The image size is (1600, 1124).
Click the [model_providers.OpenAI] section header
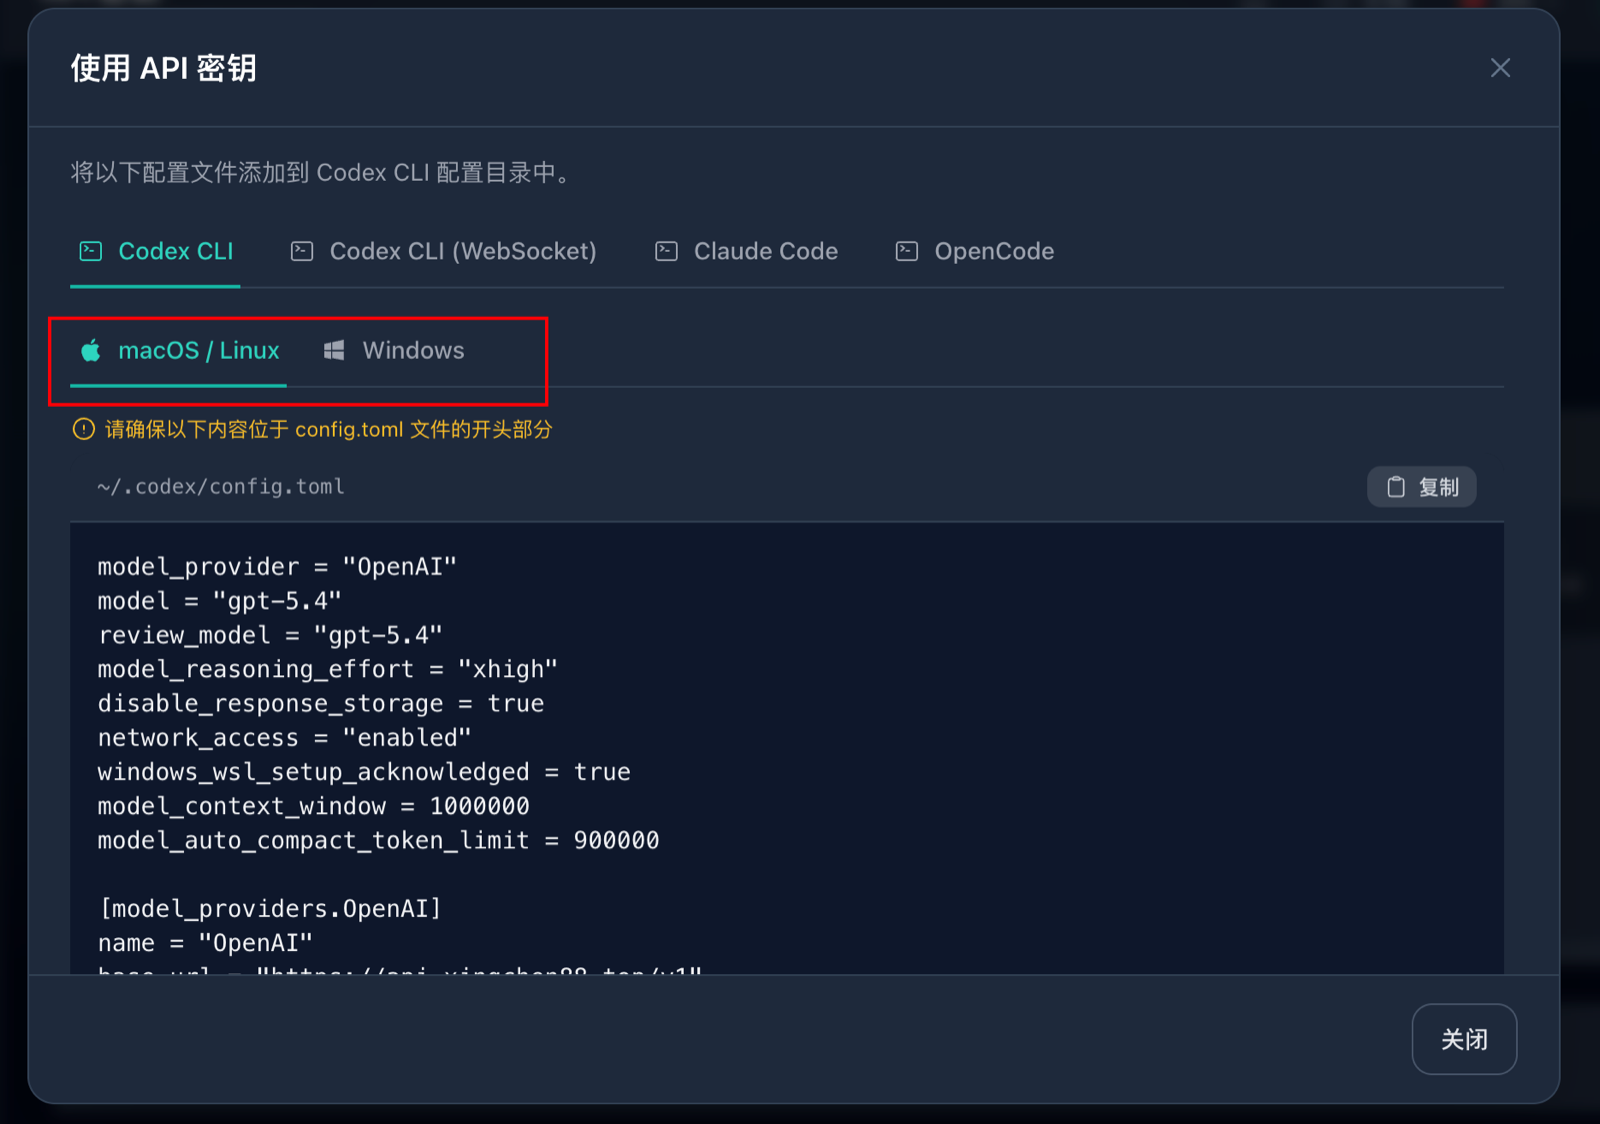270,909
